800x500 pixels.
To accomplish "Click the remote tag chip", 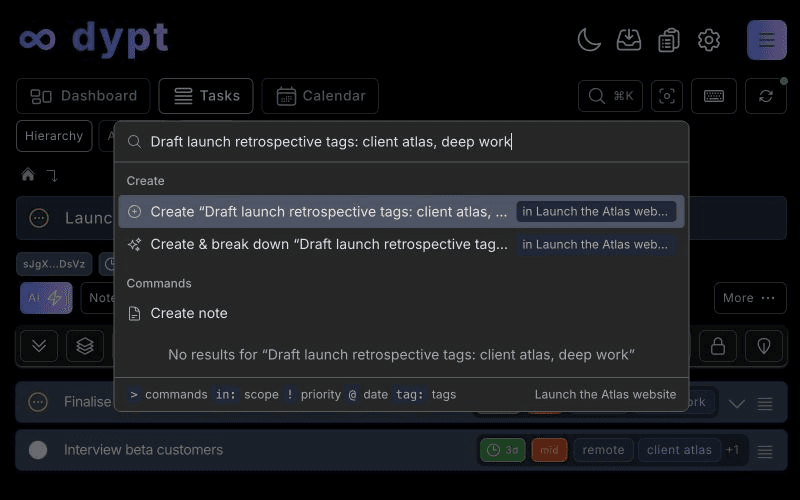I will pyautogui.click(x=603, y=450).
